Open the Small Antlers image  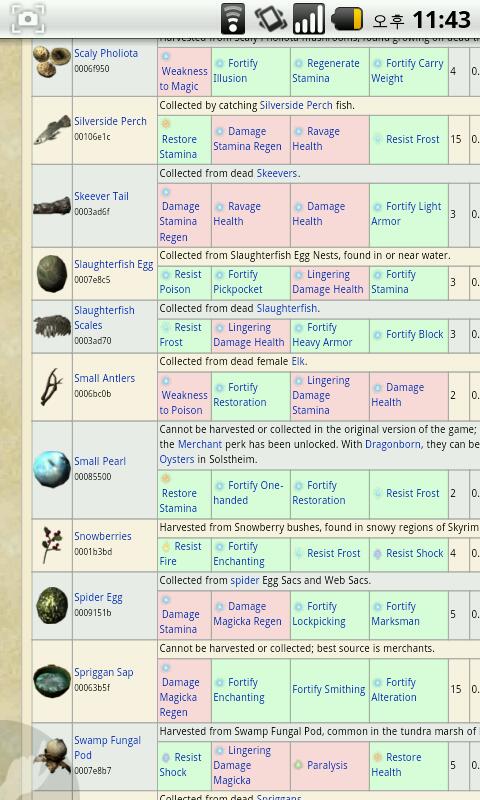[x=52, y=387]
